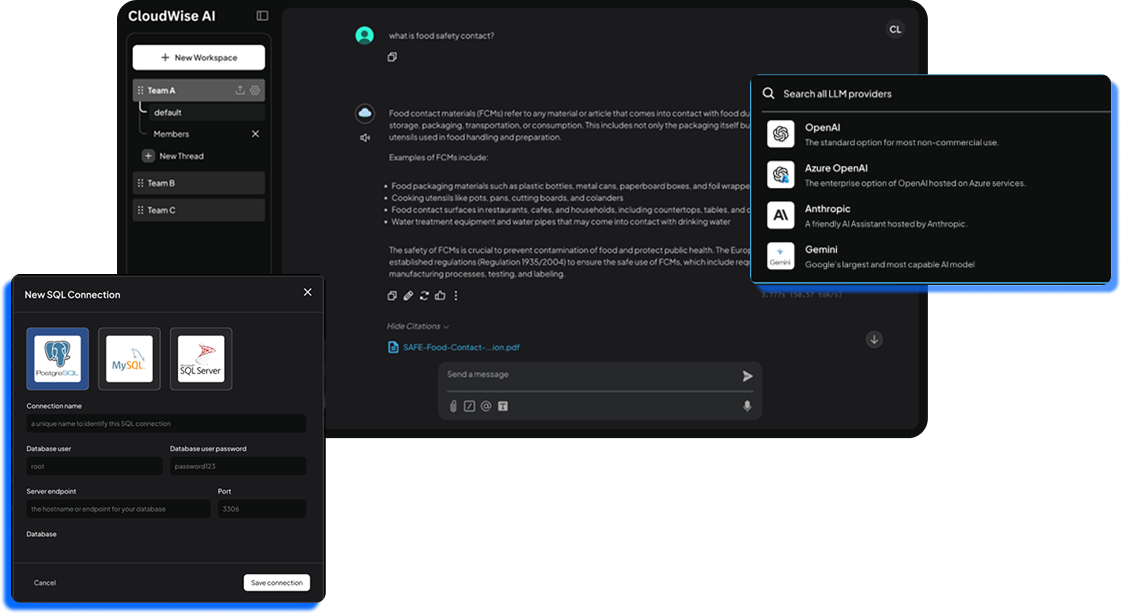This screenshot has width=1122, height=614.
Task: Toggle the CloudWise AI sidebar panel icon
Action: 263,16
